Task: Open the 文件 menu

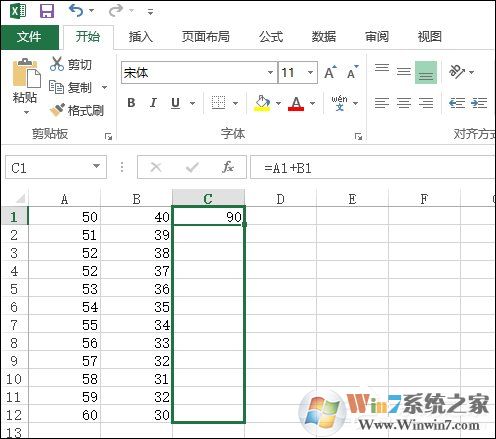Action: (x=30, y=37)
